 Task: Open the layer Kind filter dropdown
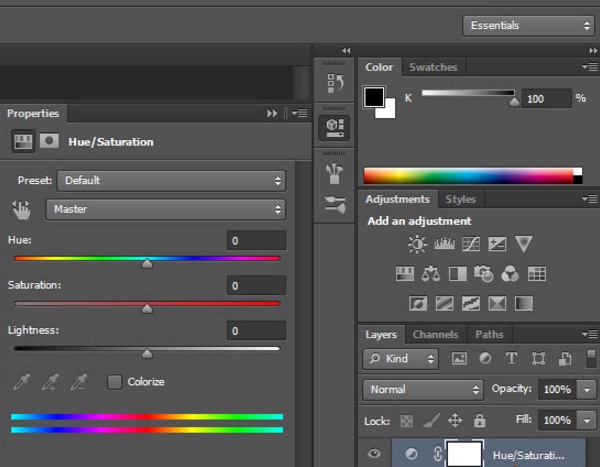[x=400, y=359]
